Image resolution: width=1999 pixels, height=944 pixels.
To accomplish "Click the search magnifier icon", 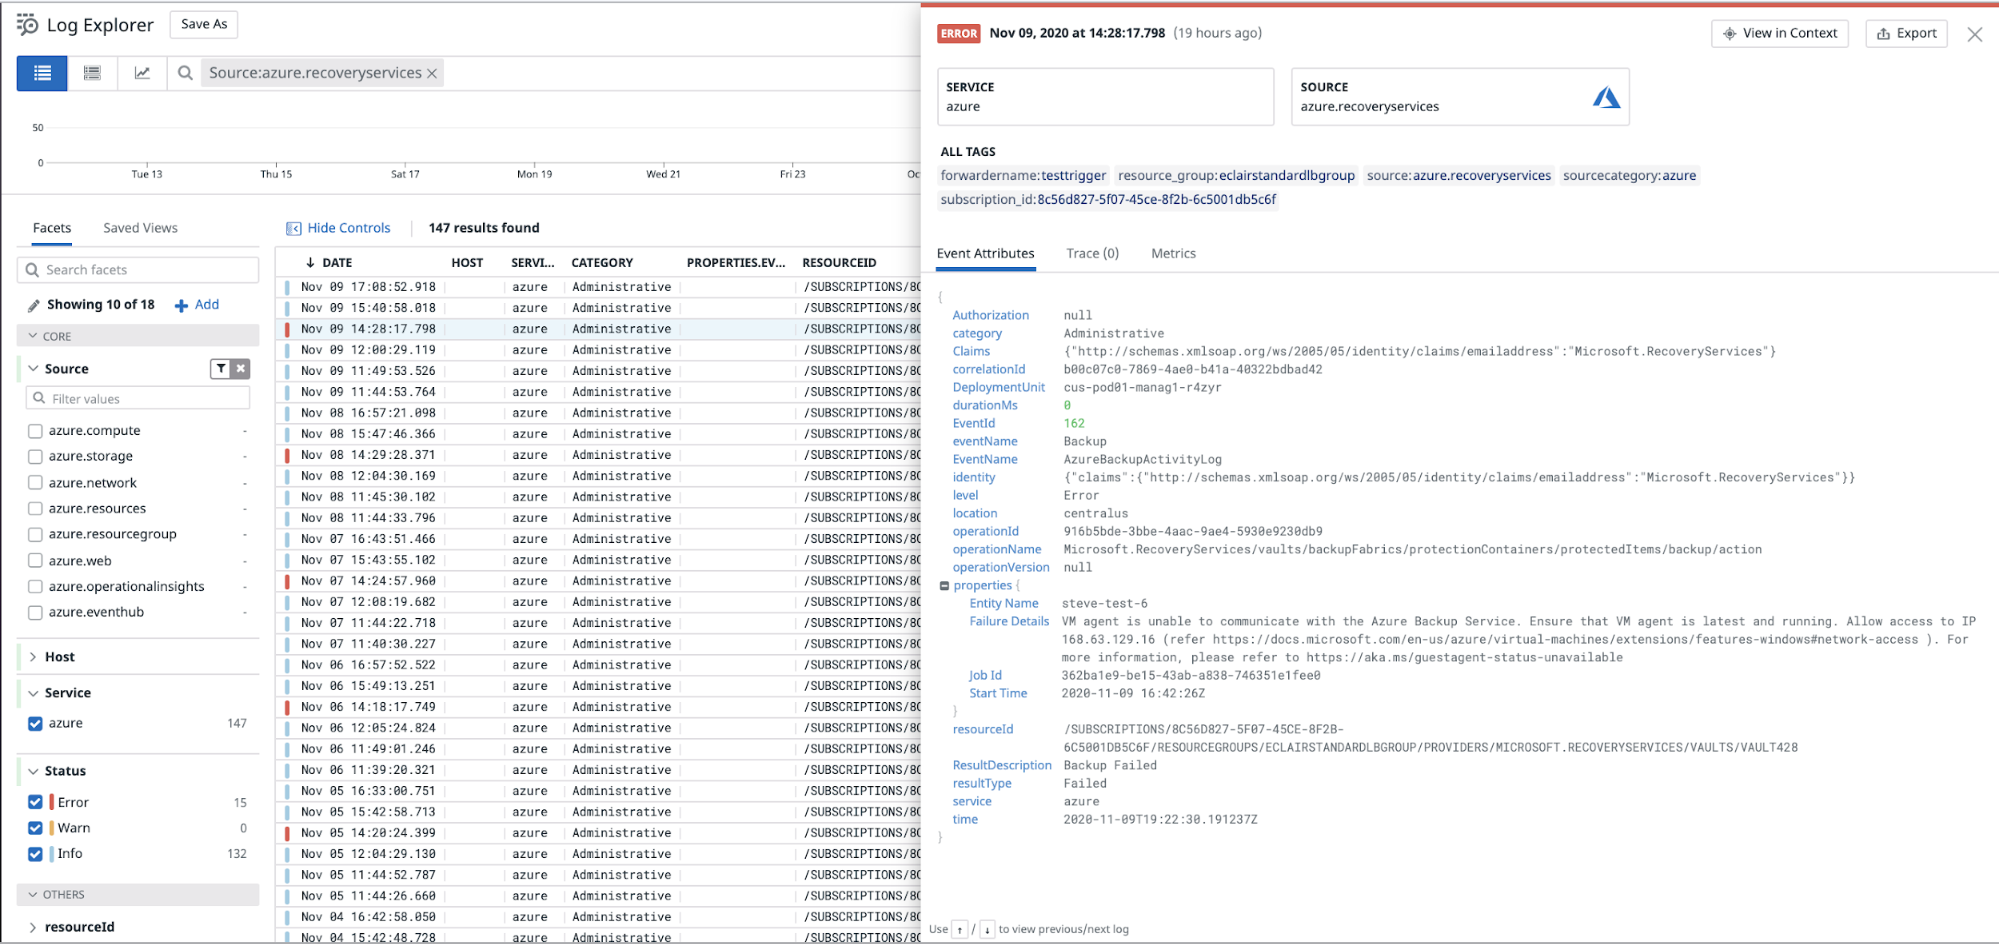I will pyautogui.click(x=185, y=72).
